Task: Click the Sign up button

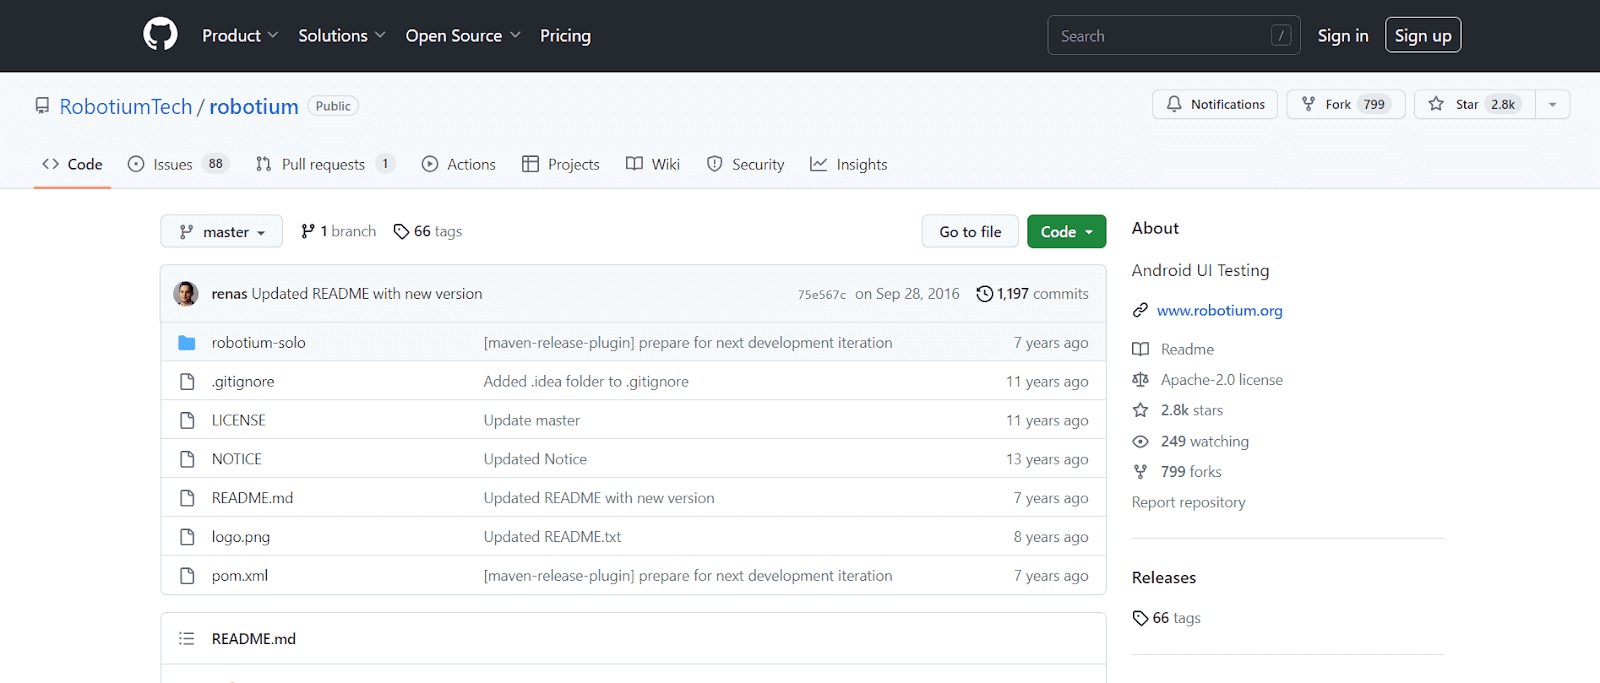Action: point(1422,36)
